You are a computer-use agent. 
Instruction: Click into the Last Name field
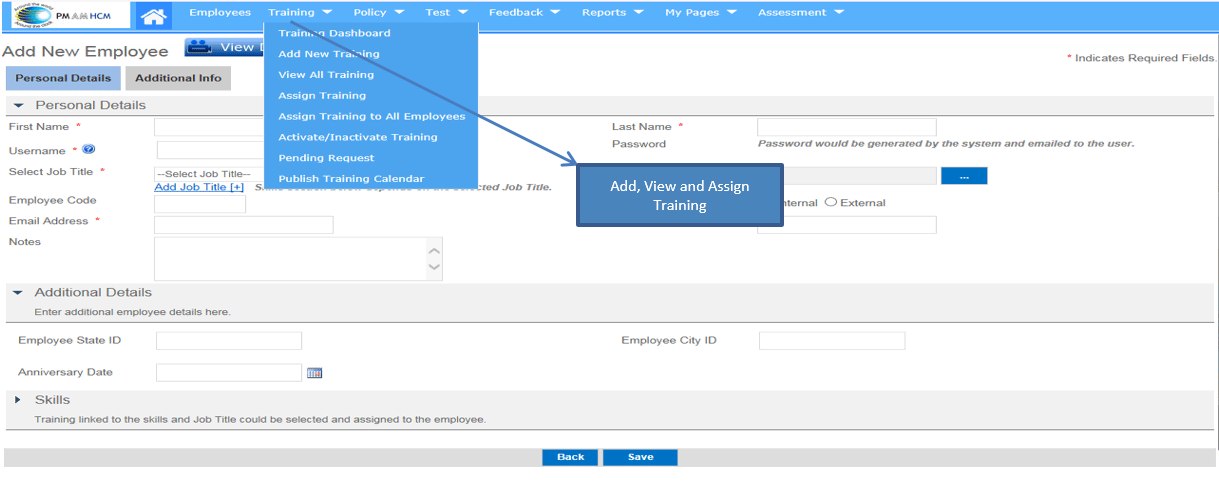(x=846, y=127)
